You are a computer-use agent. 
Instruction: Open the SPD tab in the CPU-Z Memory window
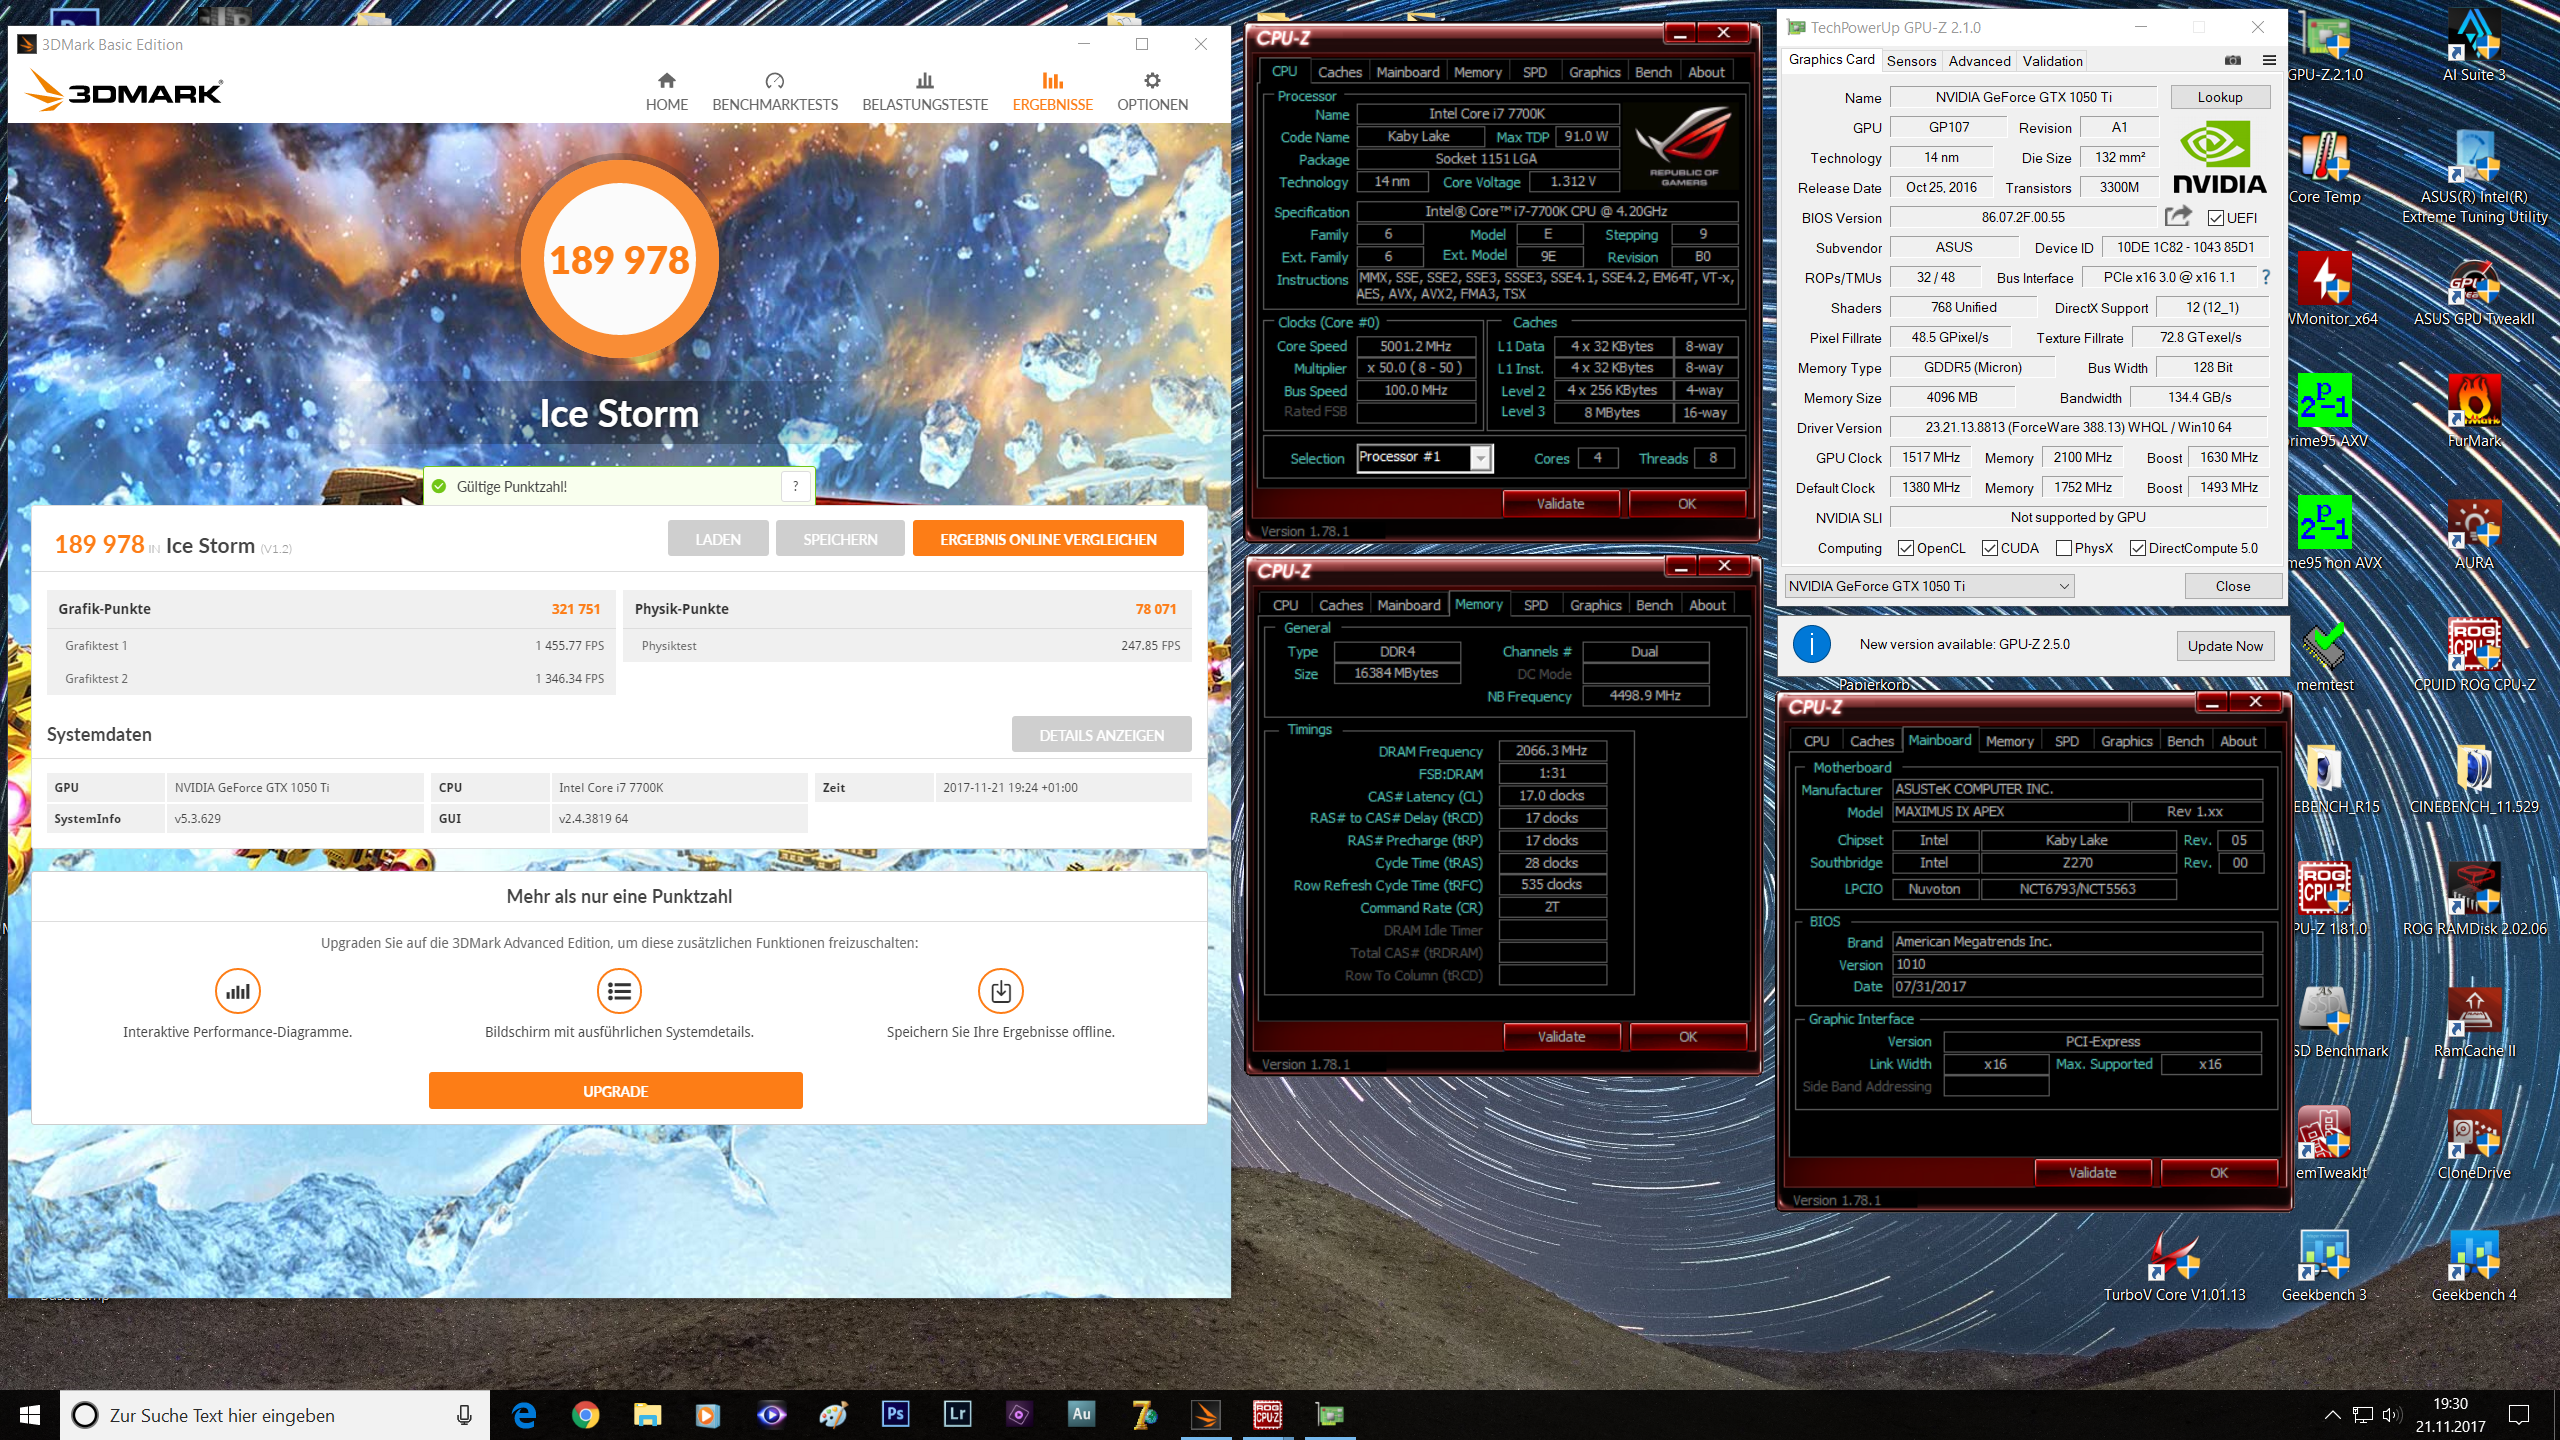click(x=1535, y=605)
